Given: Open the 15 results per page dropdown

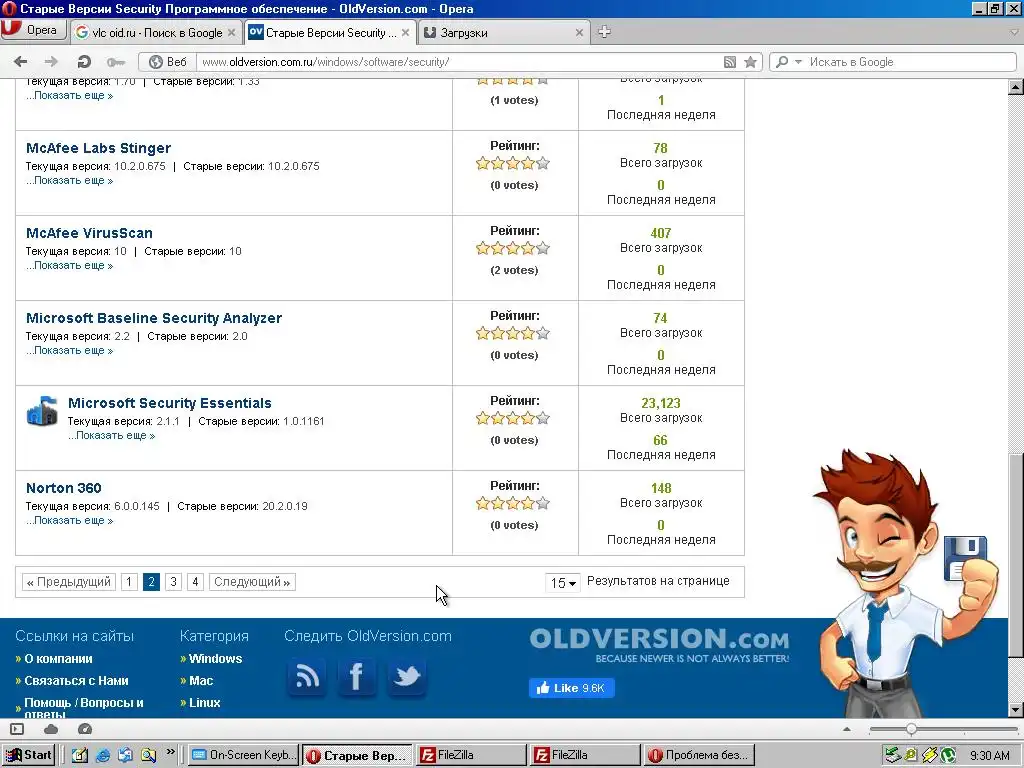Looking at the screenshot, I should [562, 583].
